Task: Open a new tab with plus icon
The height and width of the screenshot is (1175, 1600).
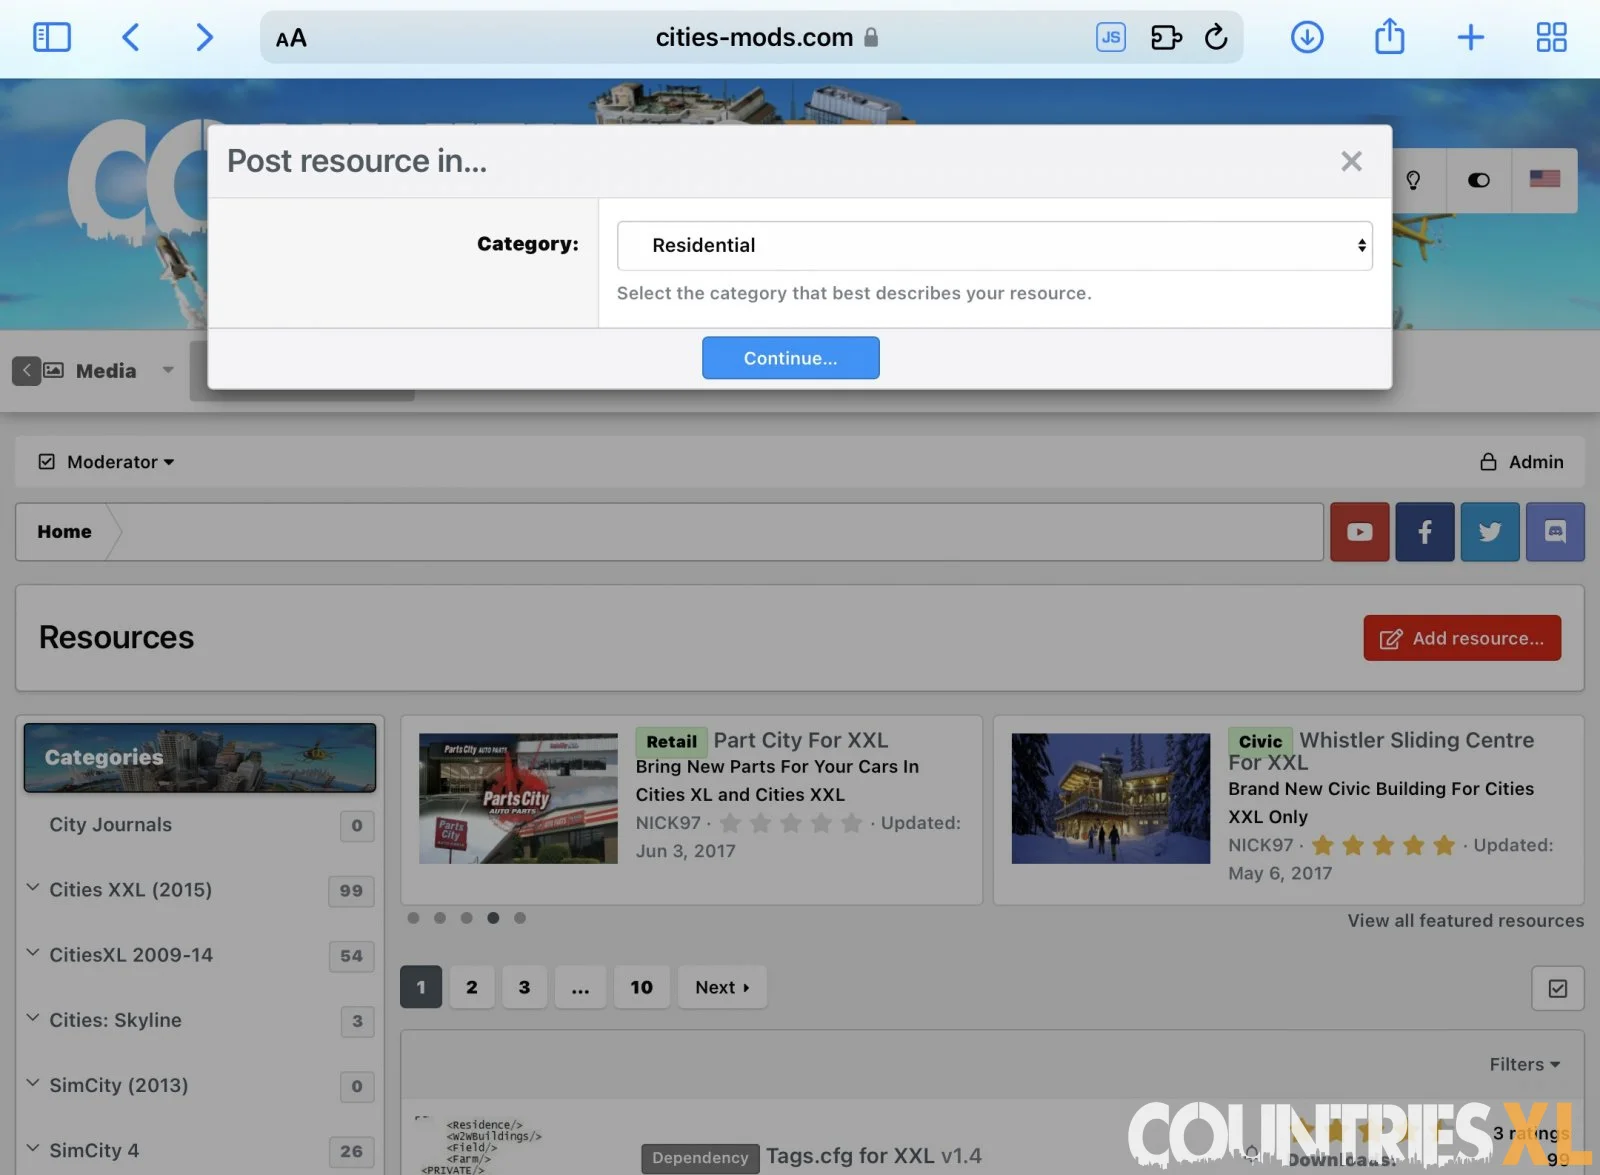Action: coord(1470,38)
